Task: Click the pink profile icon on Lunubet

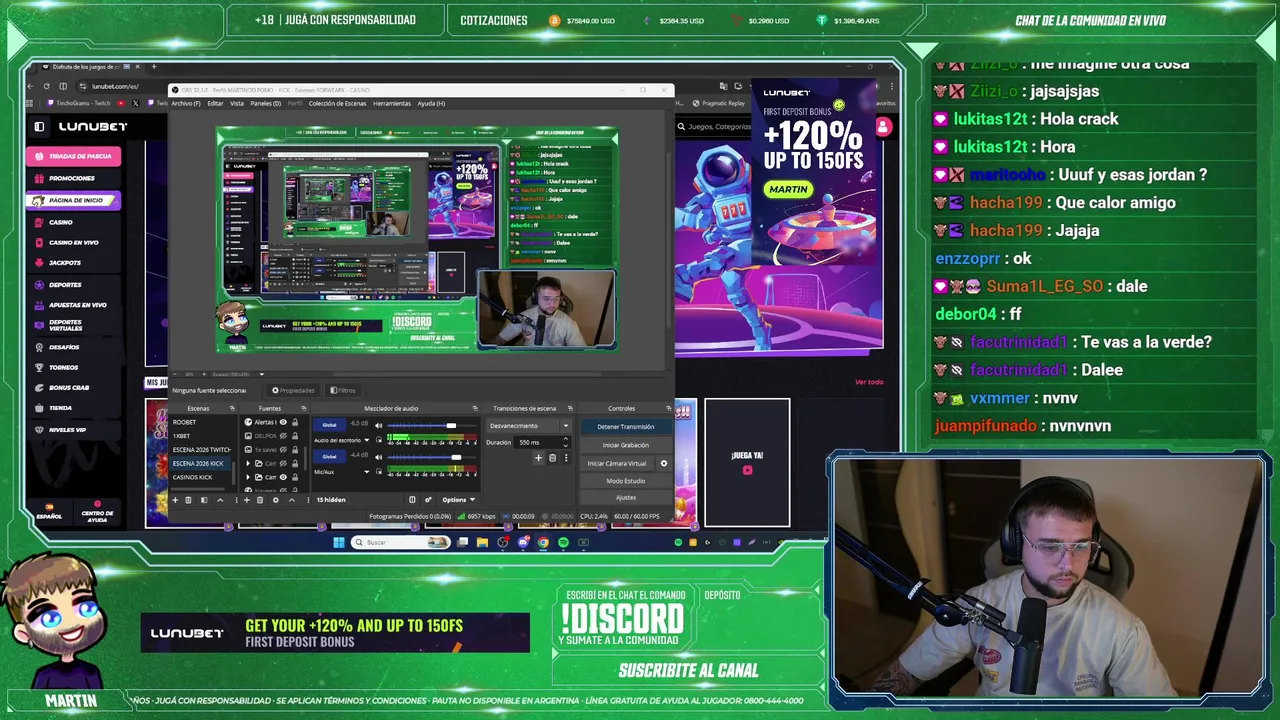Action: (x=883, y=127)
